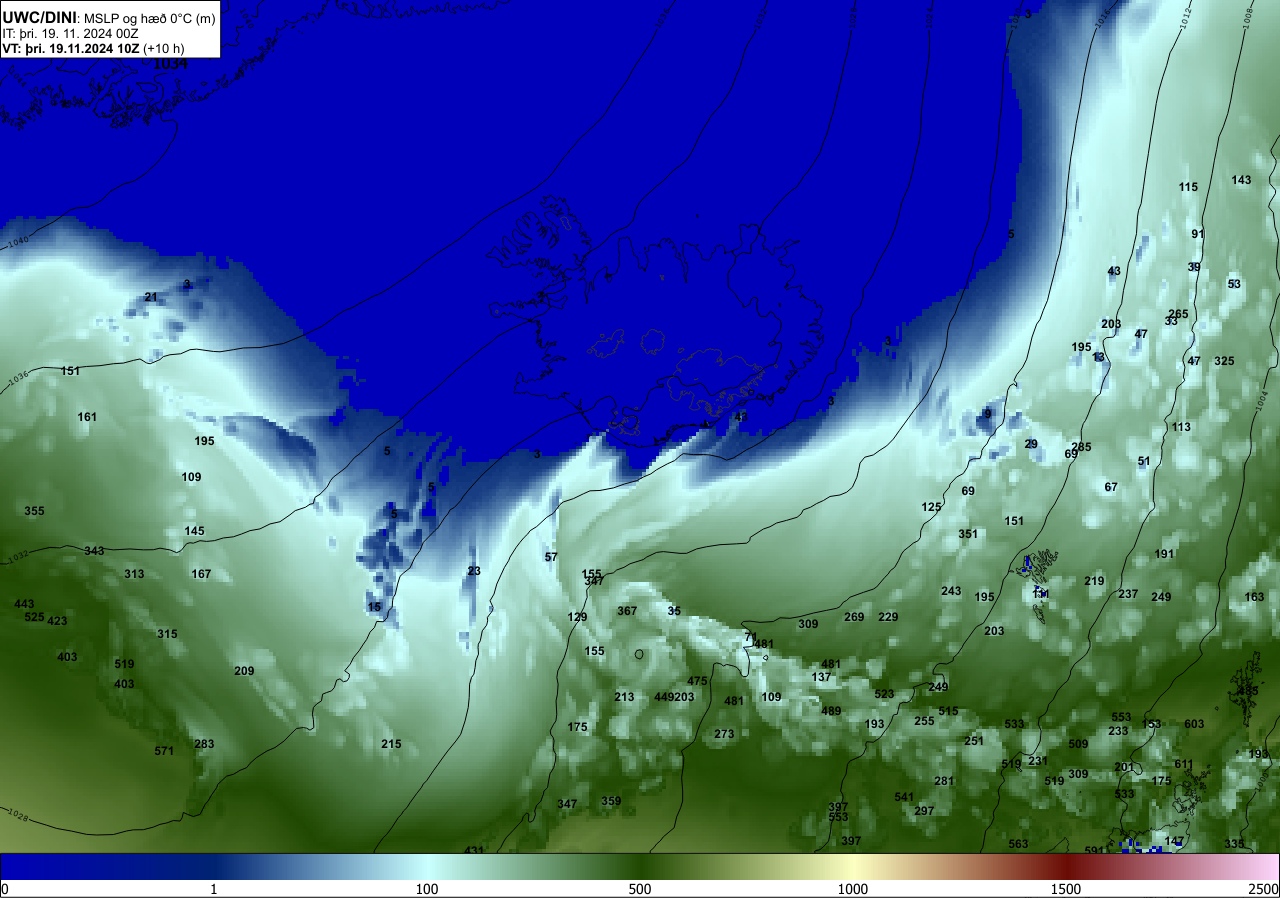Click the height value "351"
This screenshot has width=1280, height=898.
(968, 534)
